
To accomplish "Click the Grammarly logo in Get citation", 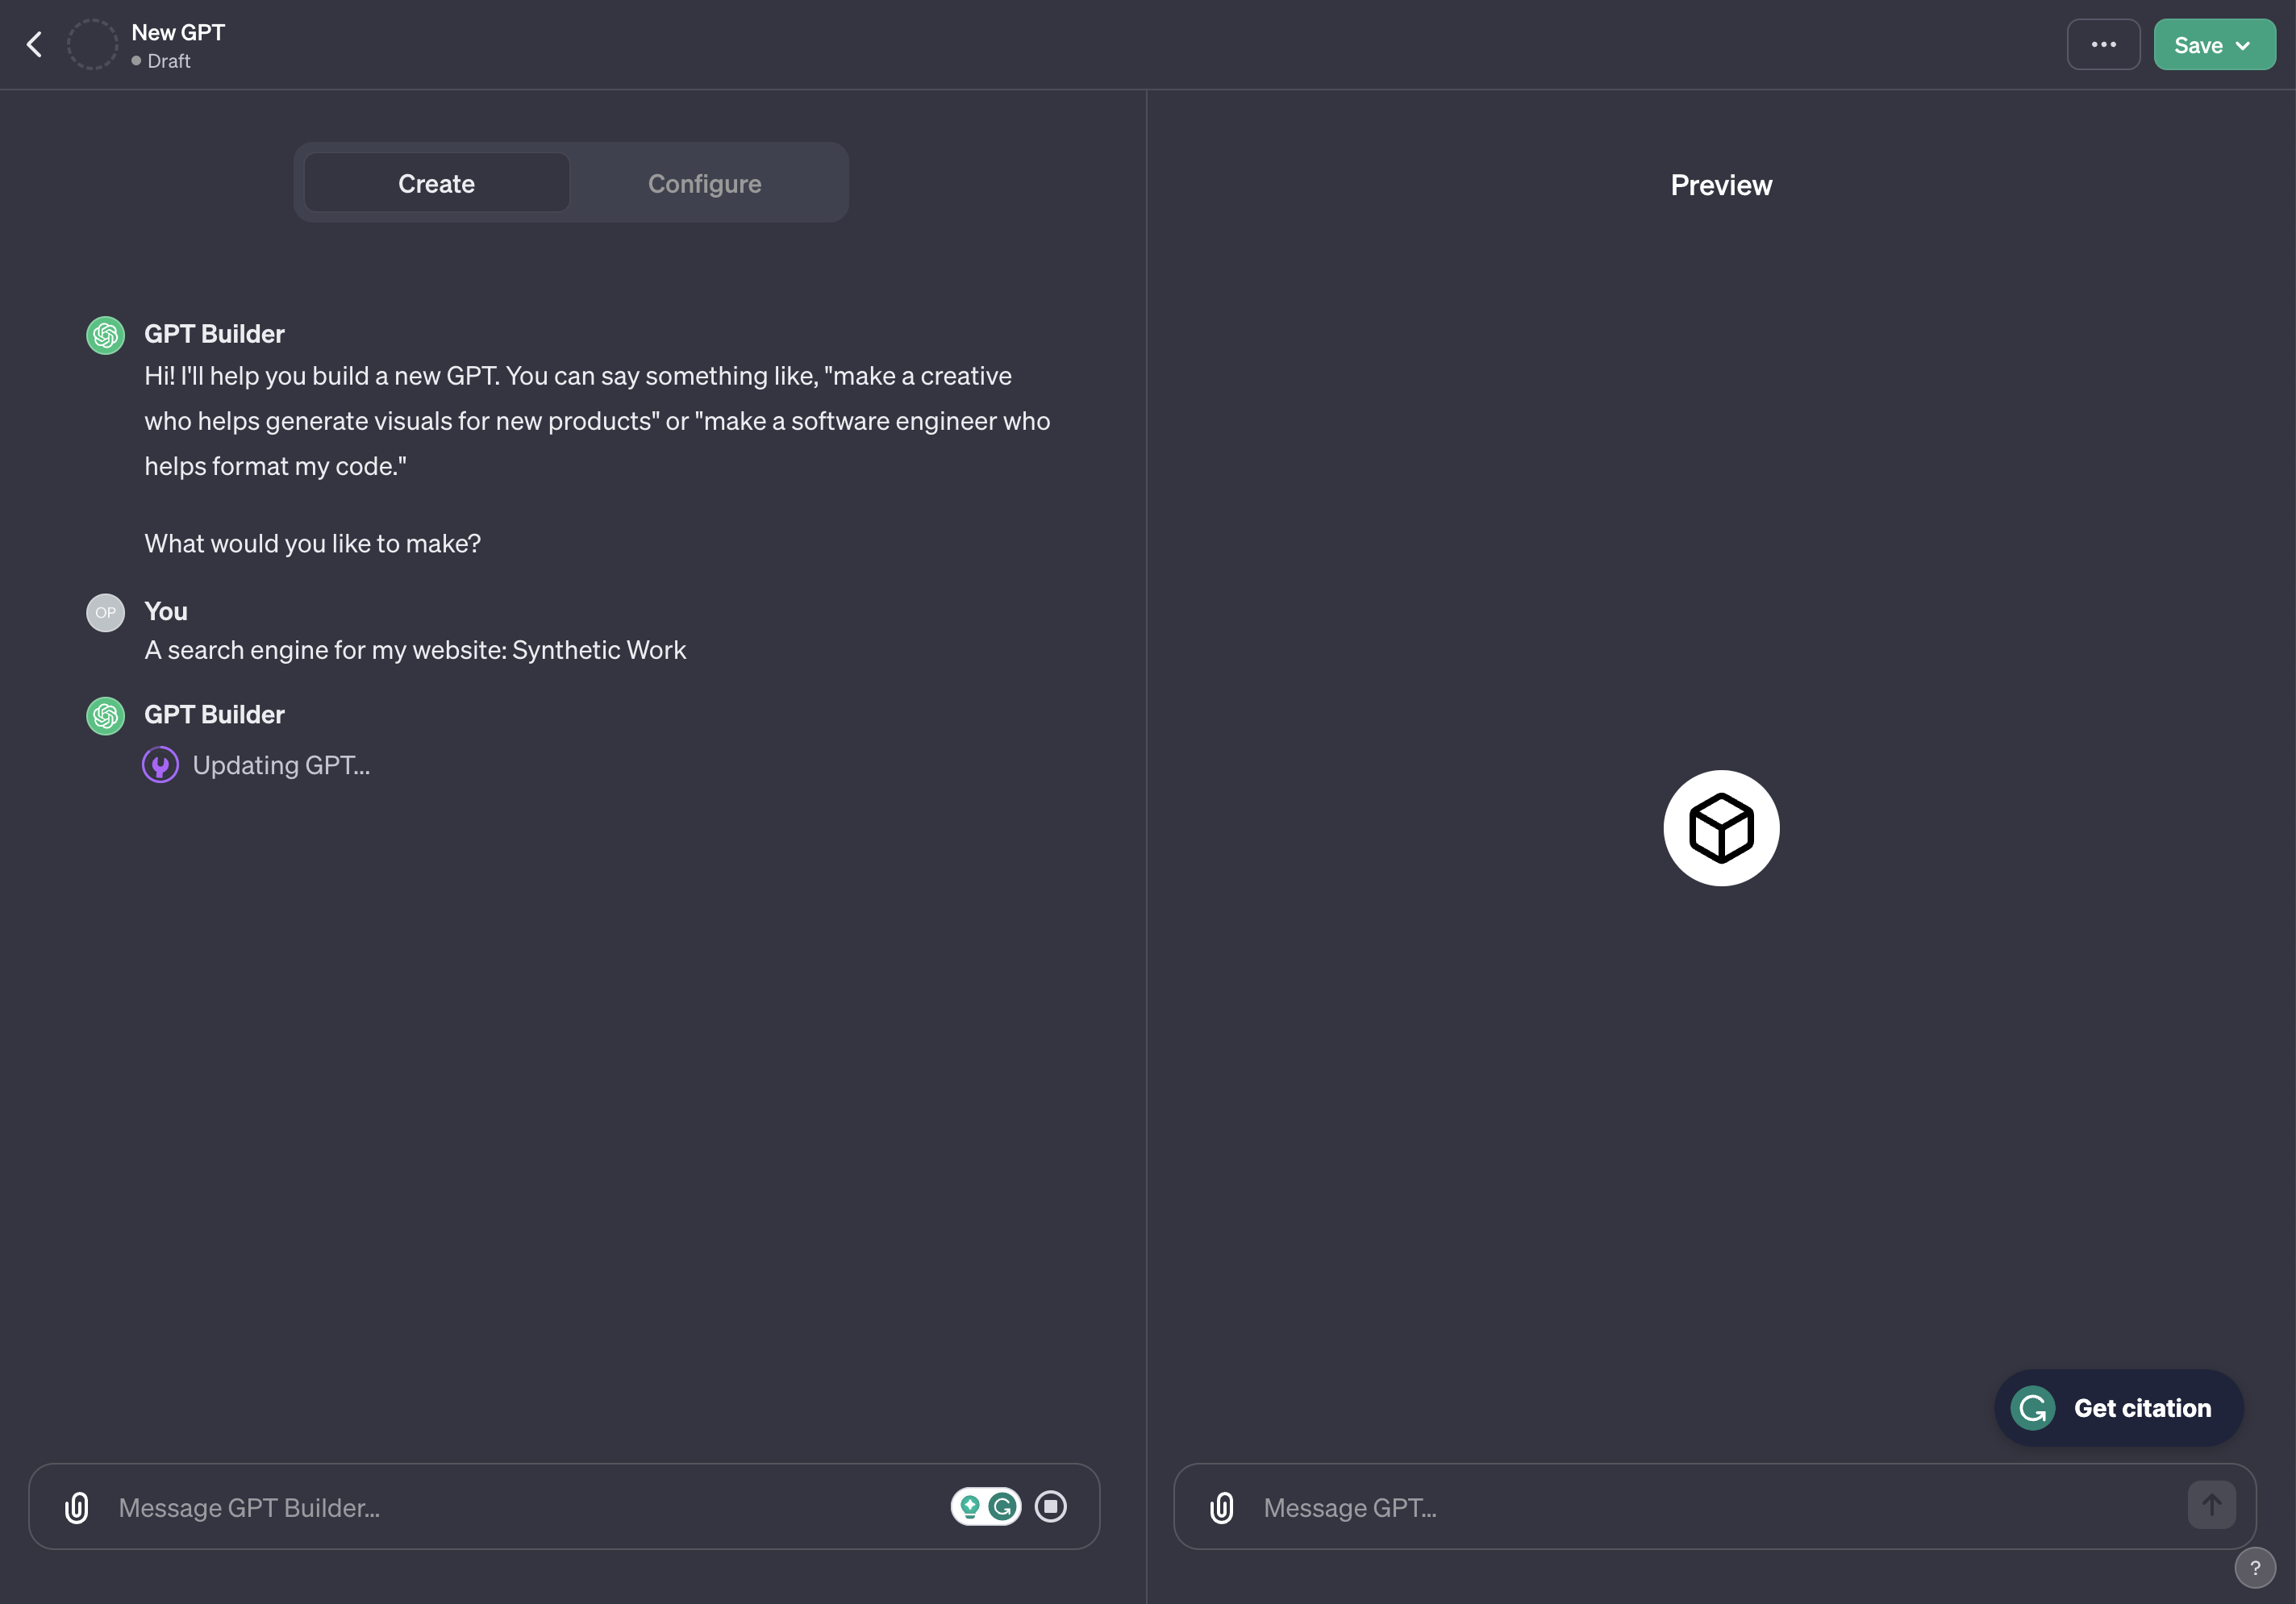I will click(2032, 1408).
